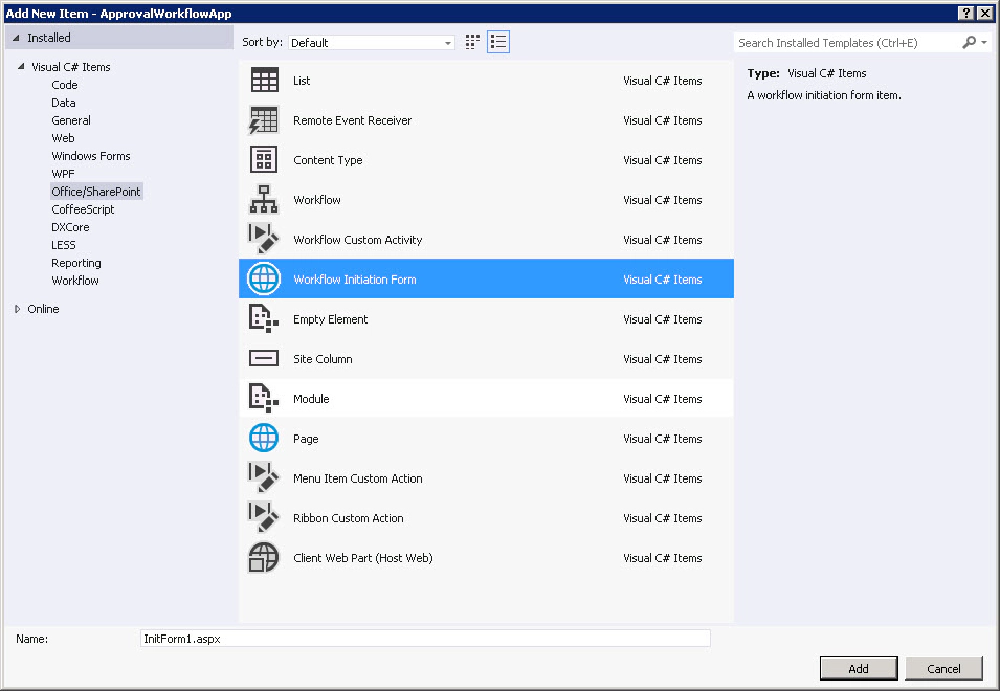Expand the Online templates node
This screenshot has height=691, width=1000.
(x=17, y=308)
